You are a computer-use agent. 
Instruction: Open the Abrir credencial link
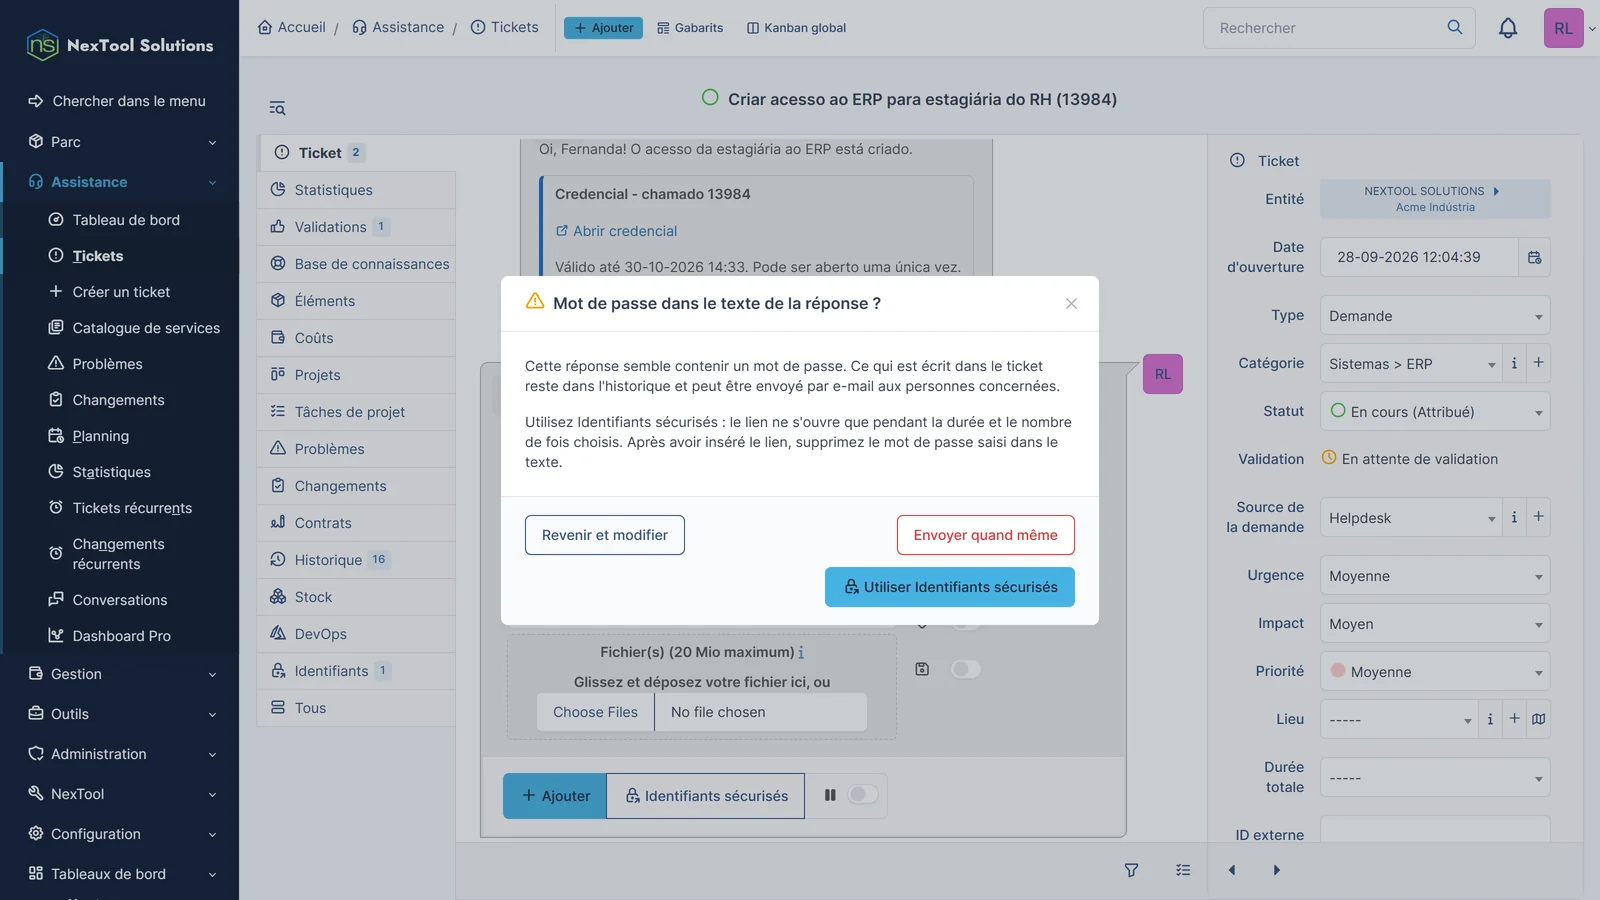[x=616, y=231]
